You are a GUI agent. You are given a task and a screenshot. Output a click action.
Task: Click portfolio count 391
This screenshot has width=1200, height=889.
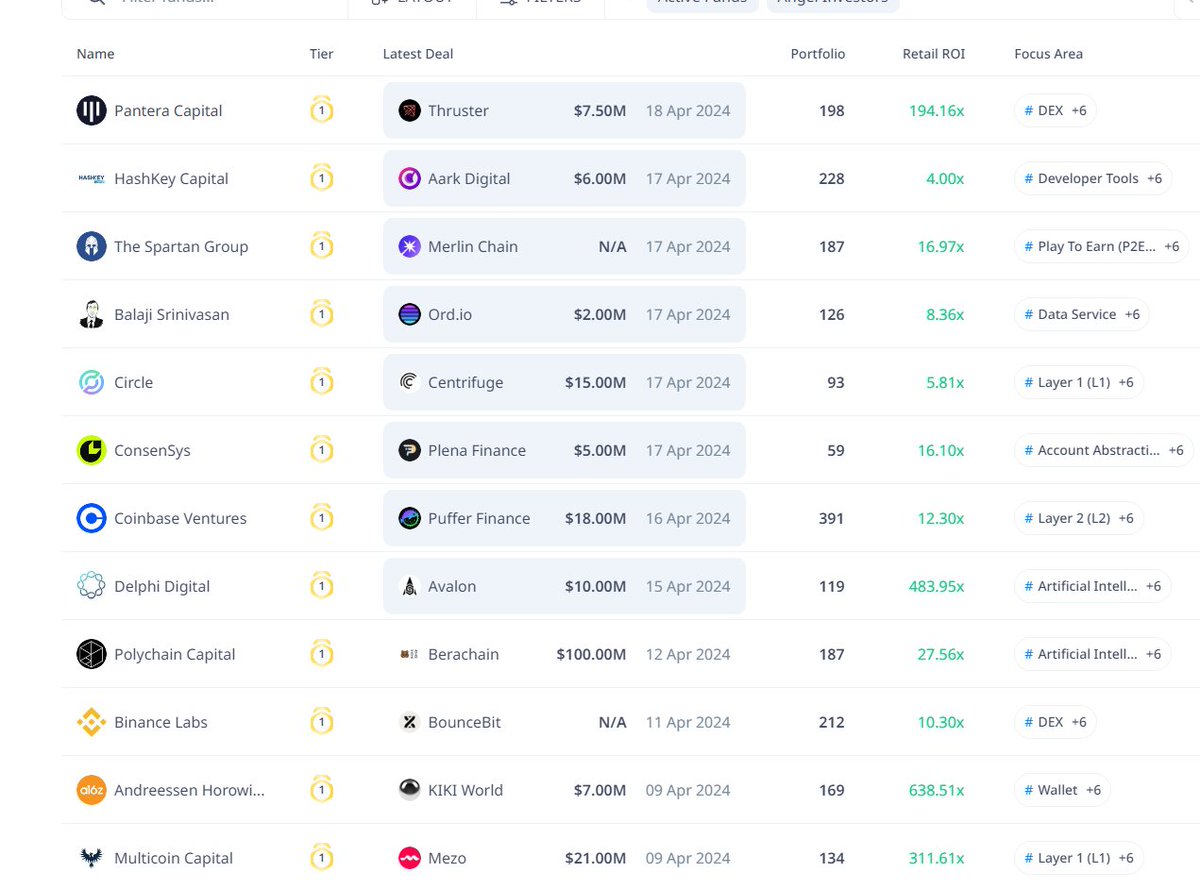click(831, 519)
